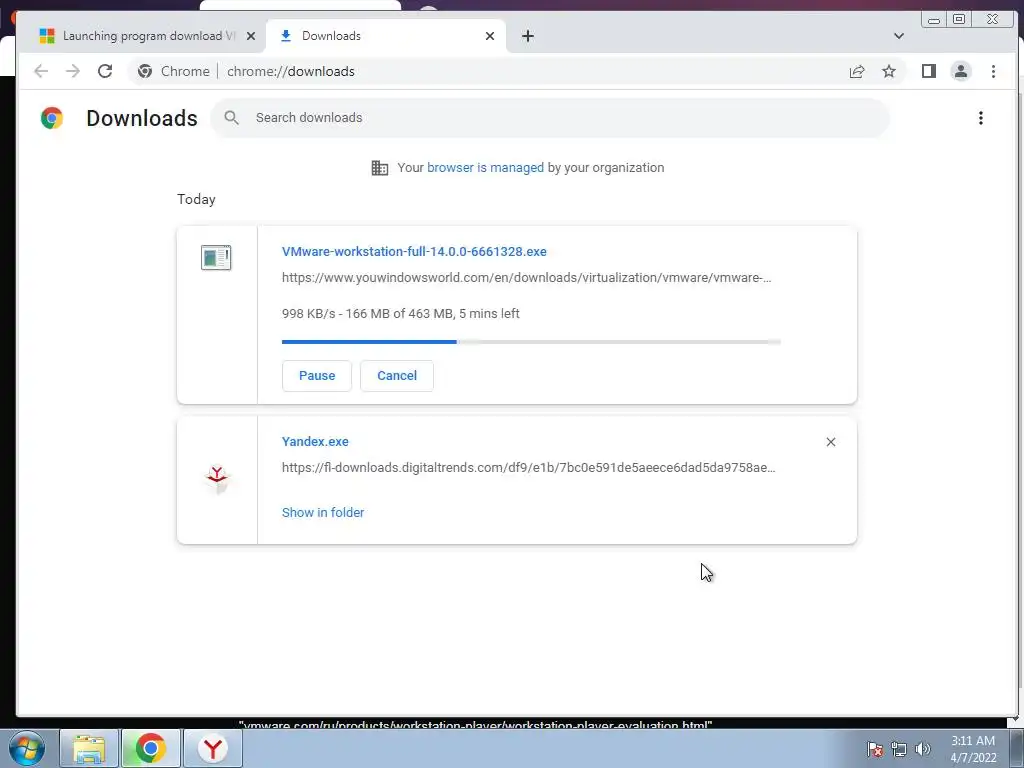
Task: Open Chrome's three-dot main menu
Action: [993, 71]
